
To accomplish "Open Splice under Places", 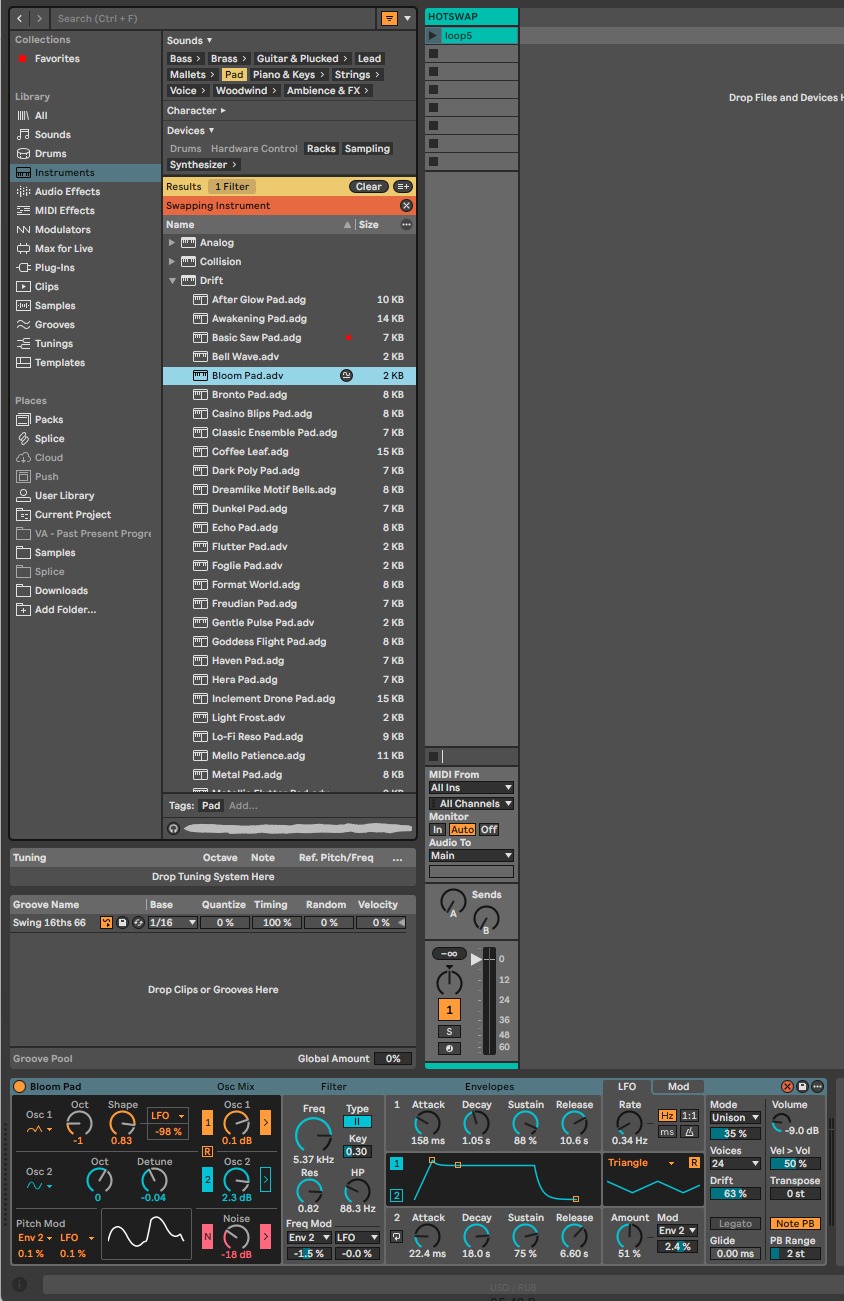I will 49,438.
